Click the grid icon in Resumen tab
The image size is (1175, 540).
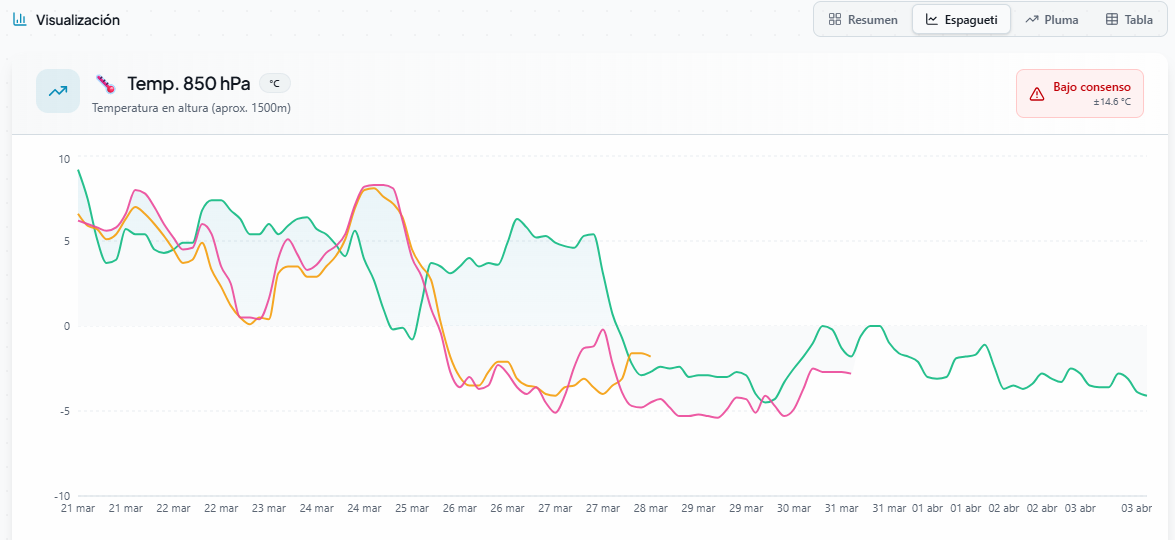pyautogui.click(x=835, y=20)
